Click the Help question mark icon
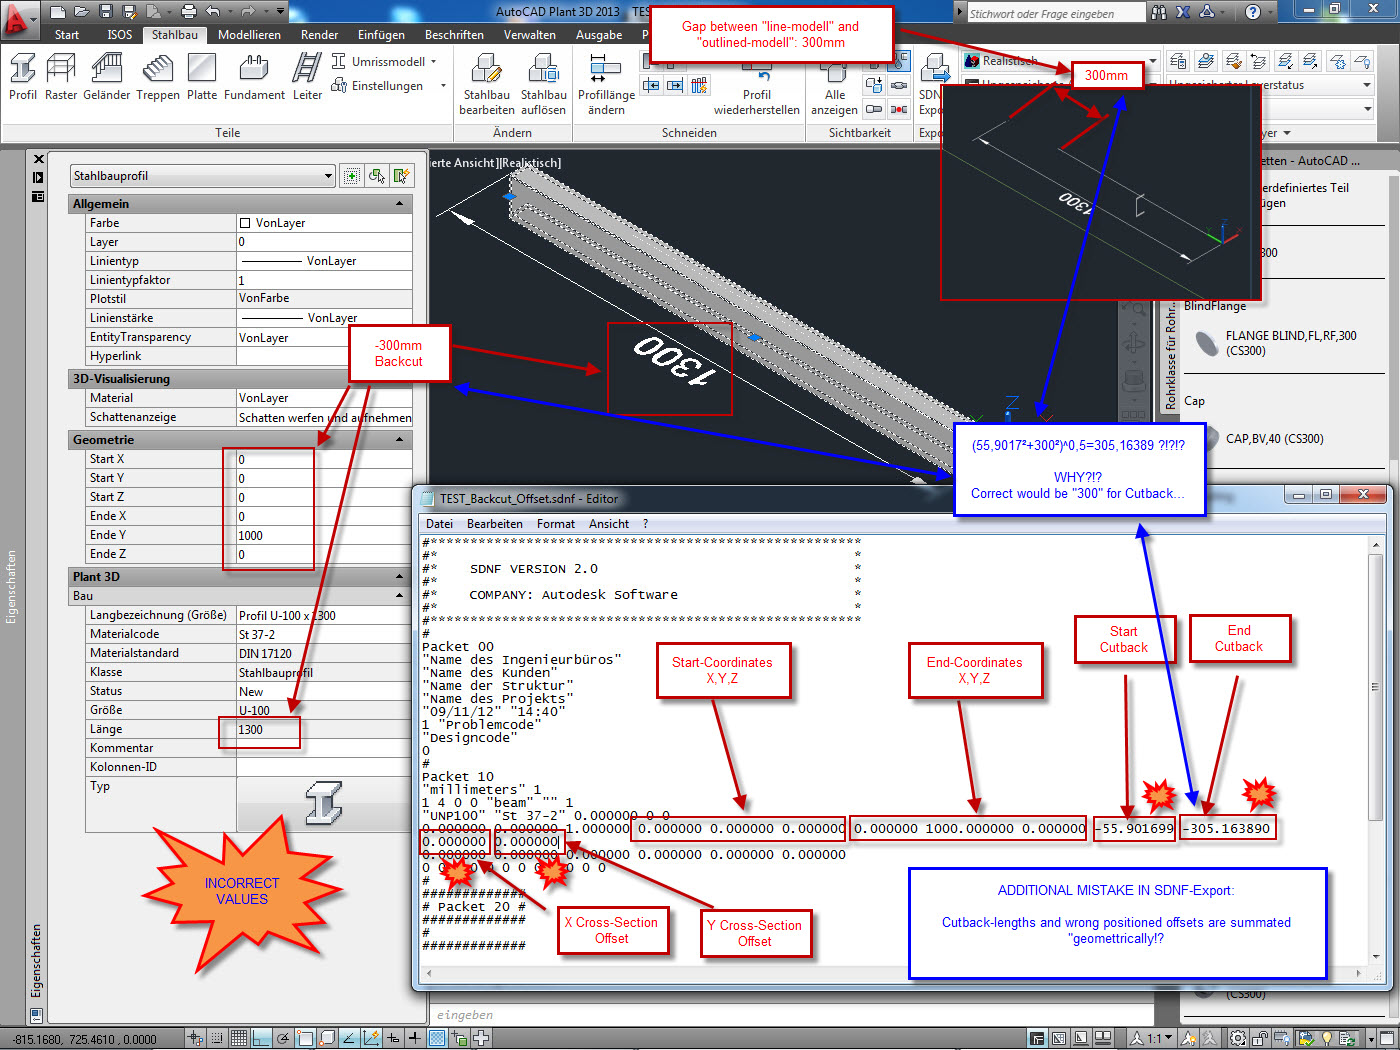 [x=1253, y=12]
